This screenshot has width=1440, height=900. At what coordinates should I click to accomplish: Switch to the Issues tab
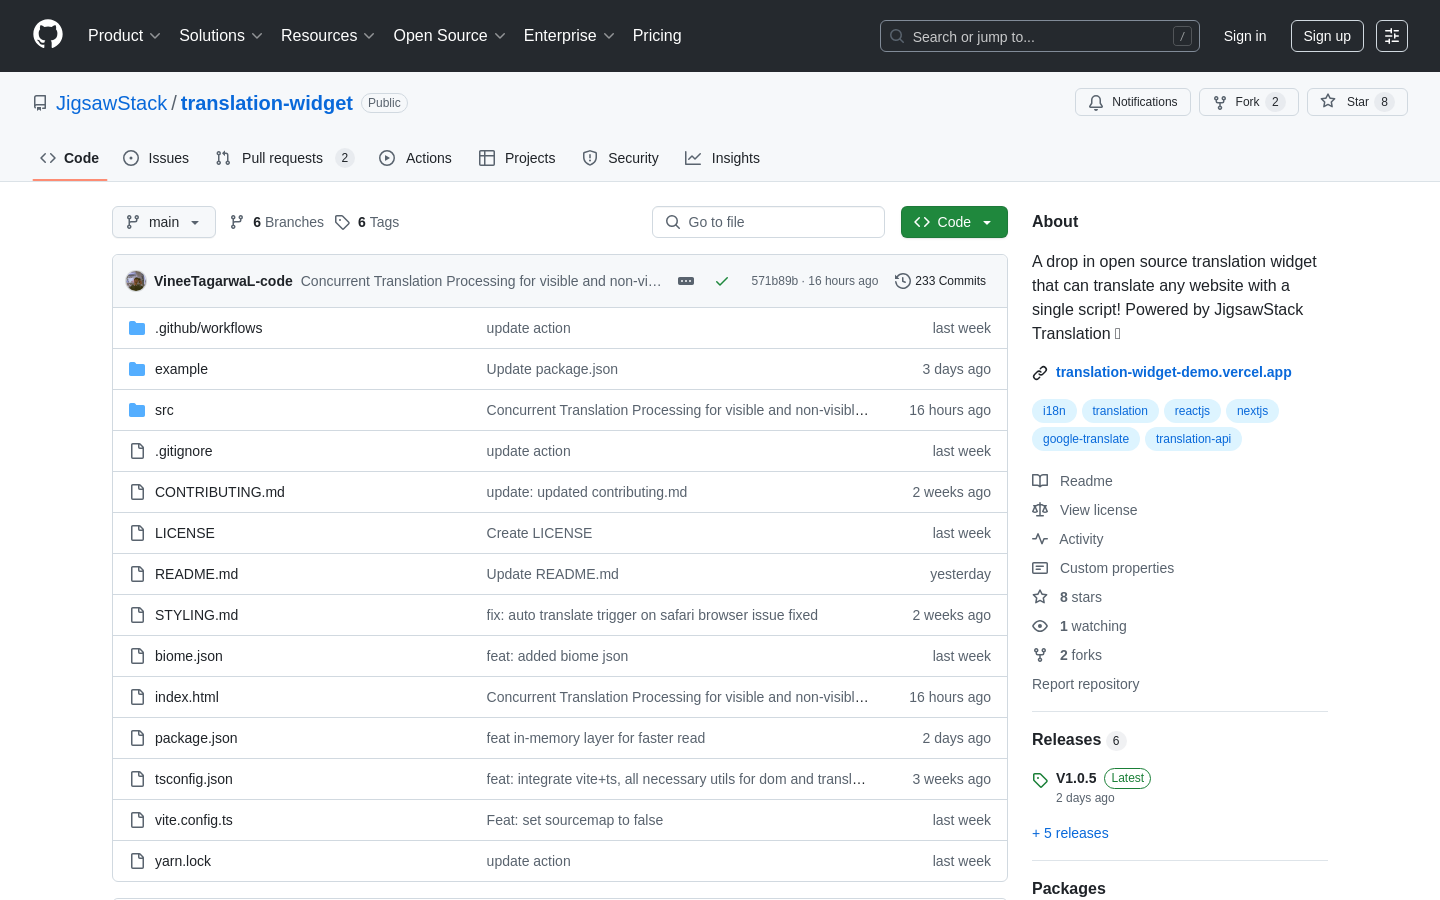point(156,158)
